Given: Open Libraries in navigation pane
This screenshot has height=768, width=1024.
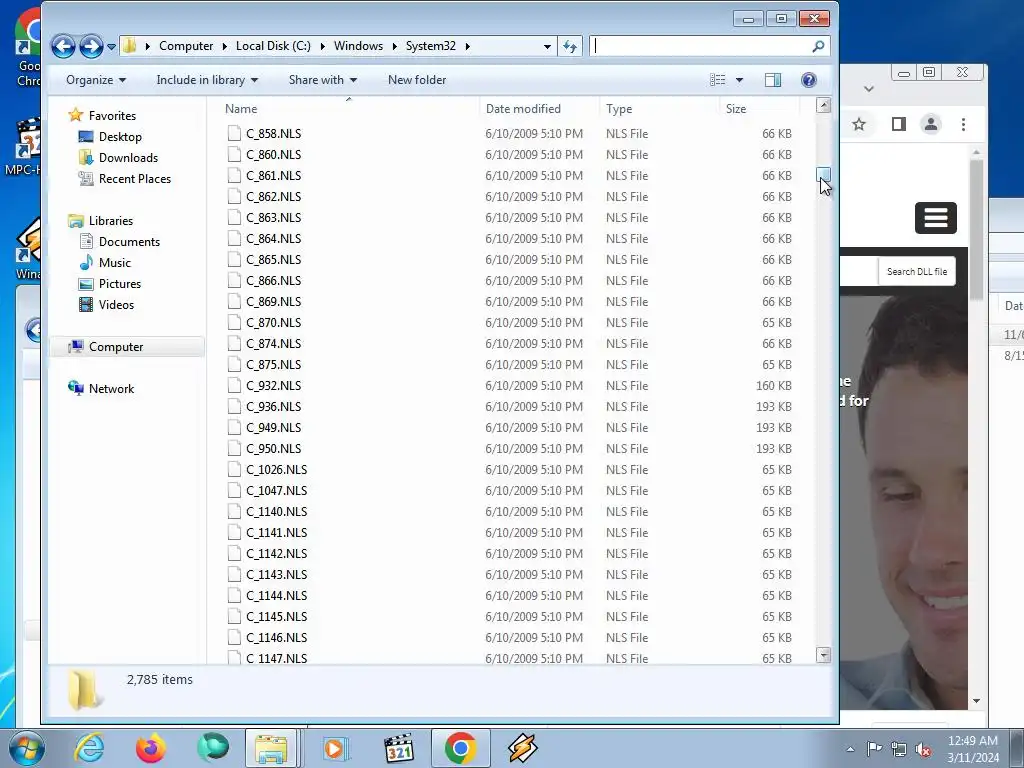Looking at the screenshot, I should pyautogui.click(x=110, y=221).
